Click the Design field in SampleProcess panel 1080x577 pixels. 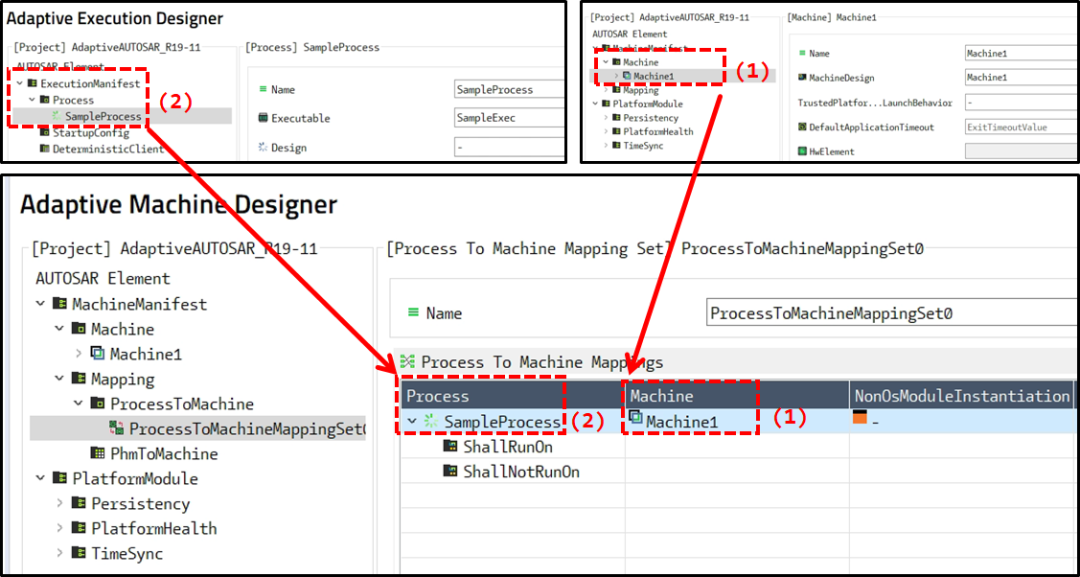tap(508, 147)
